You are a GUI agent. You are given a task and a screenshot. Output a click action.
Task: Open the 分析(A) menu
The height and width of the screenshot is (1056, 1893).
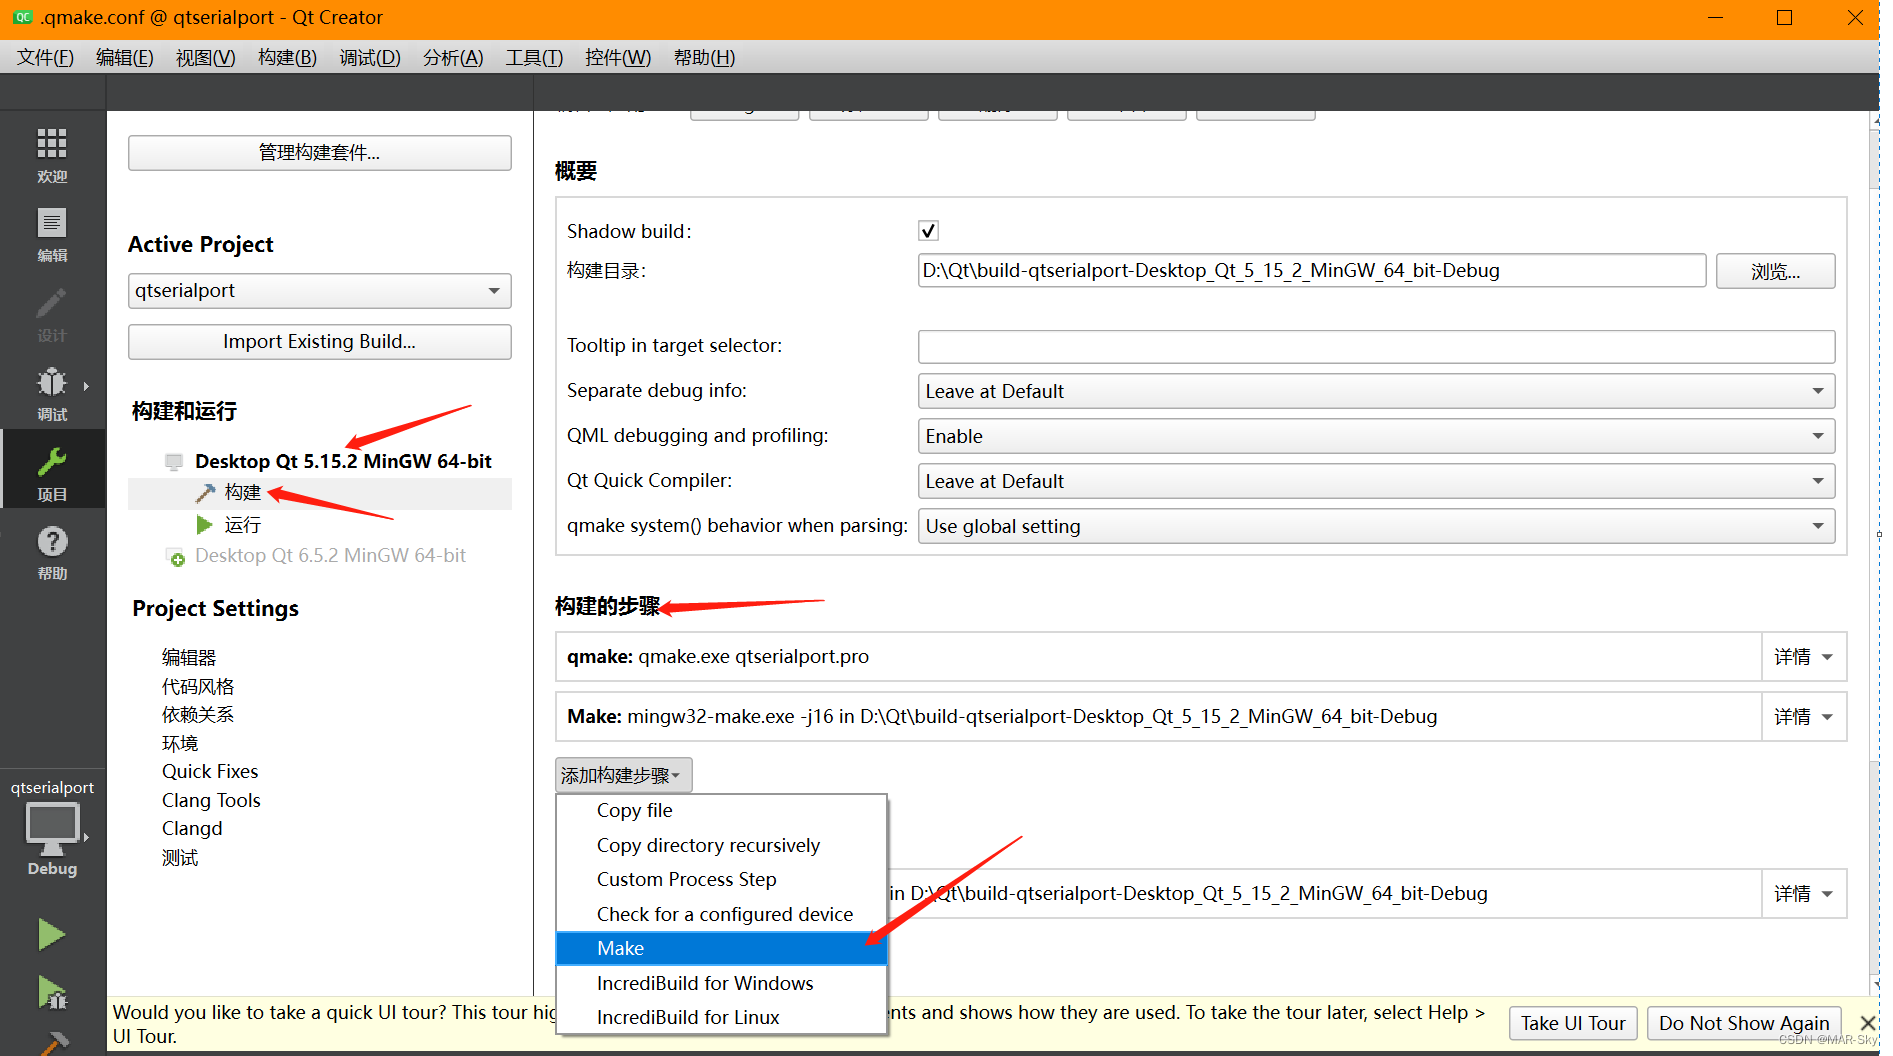coord(453,58)
